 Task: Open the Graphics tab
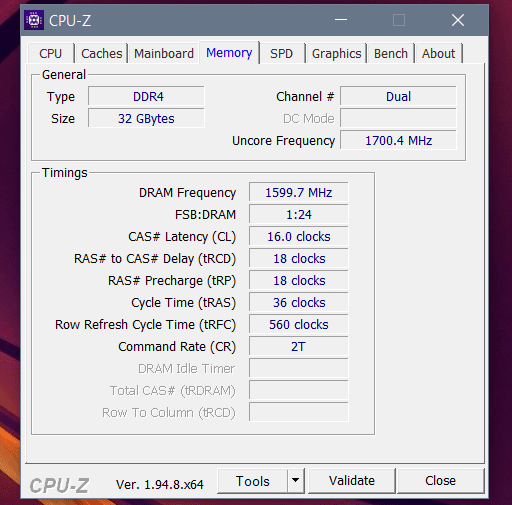pos(336,53)
